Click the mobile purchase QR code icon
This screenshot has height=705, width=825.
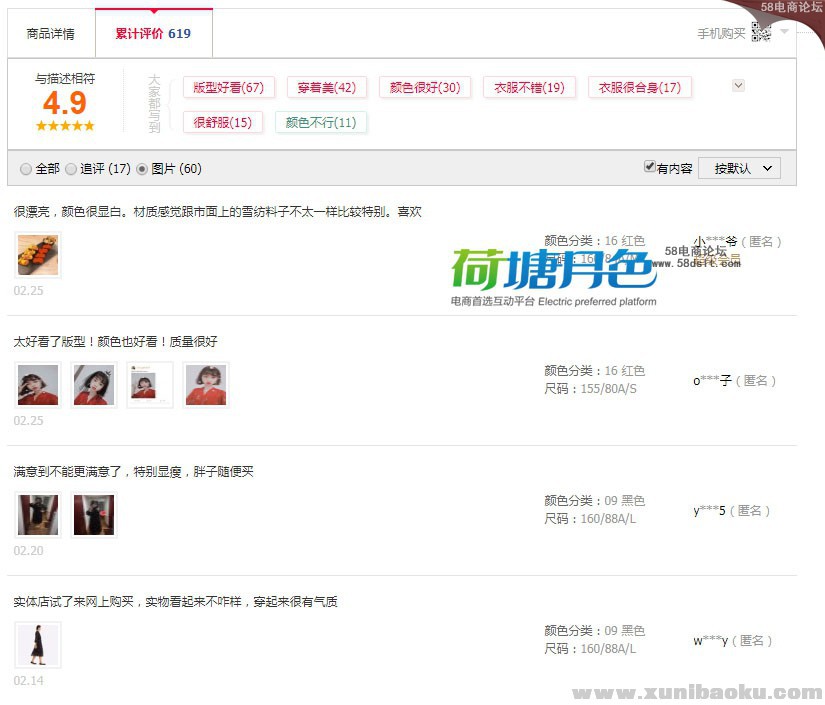click(761, 33)
